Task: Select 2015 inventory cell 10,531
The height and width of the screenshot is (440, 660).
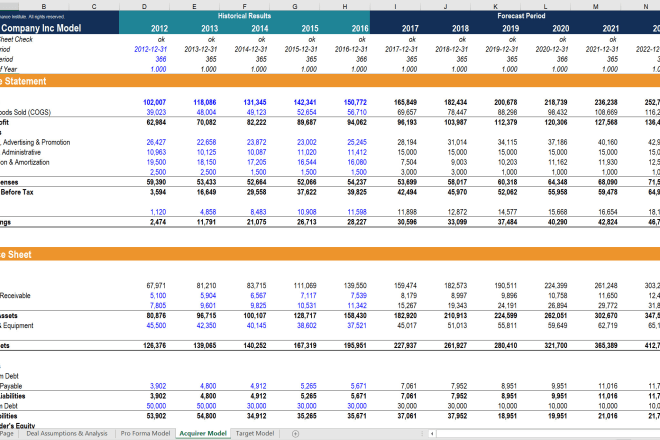Action: pyautogui.click(x=306, y=306)
